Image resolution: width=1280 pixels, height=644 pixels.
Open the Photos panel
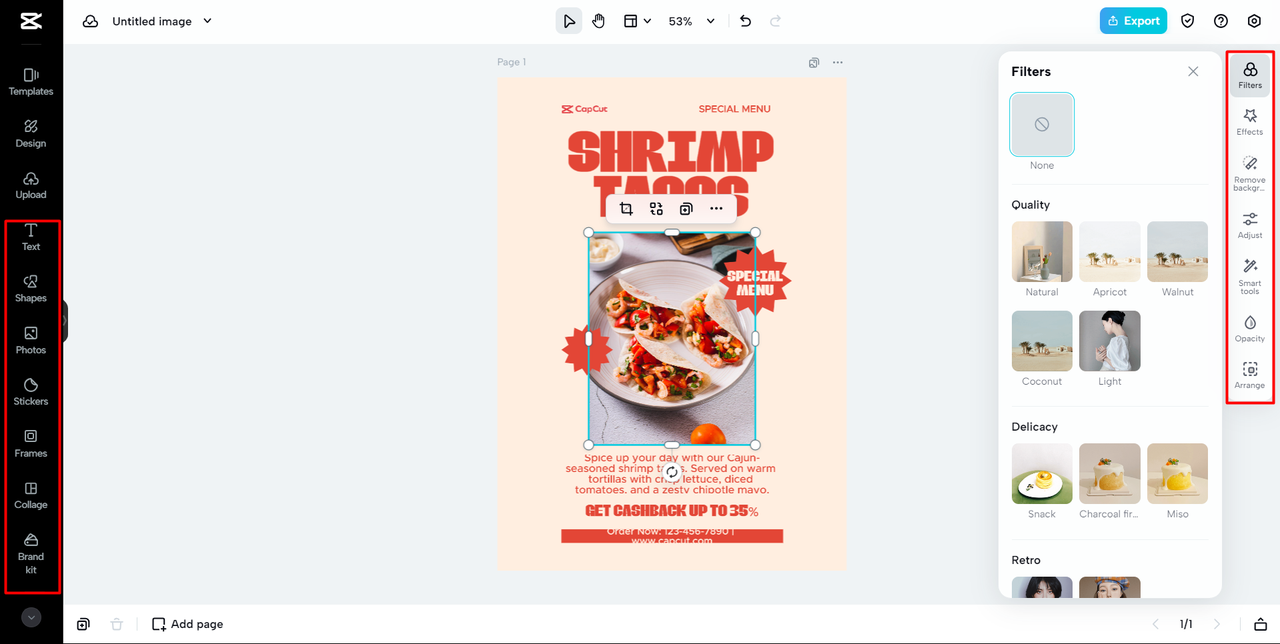click(x=31, y=341)
